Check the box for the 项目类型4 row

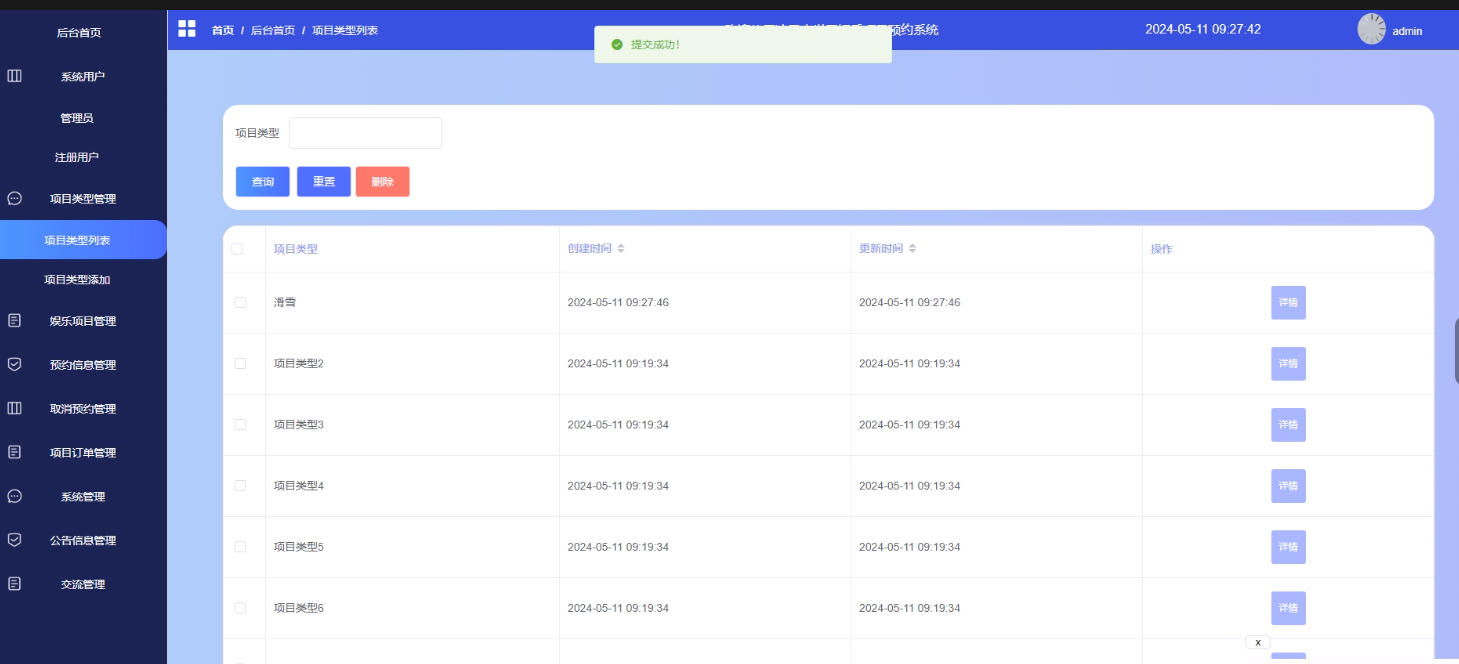(x=240, y=485)
